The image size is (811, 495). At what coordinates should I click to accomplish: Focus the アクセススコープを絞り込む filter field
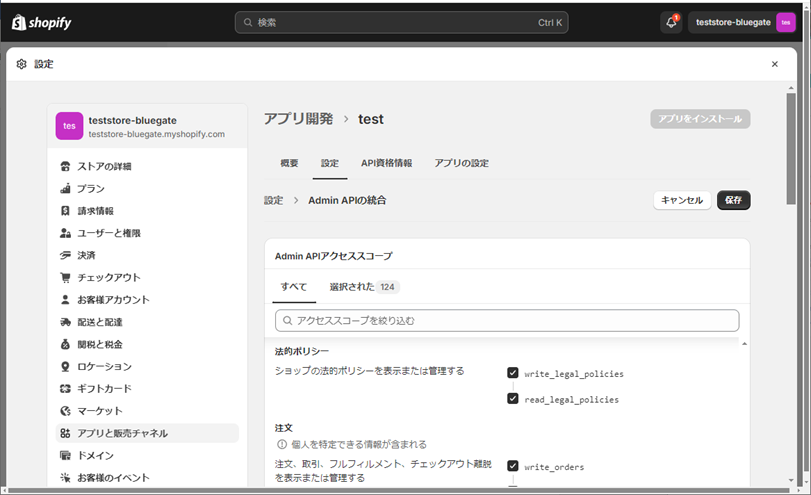(507, 321)
